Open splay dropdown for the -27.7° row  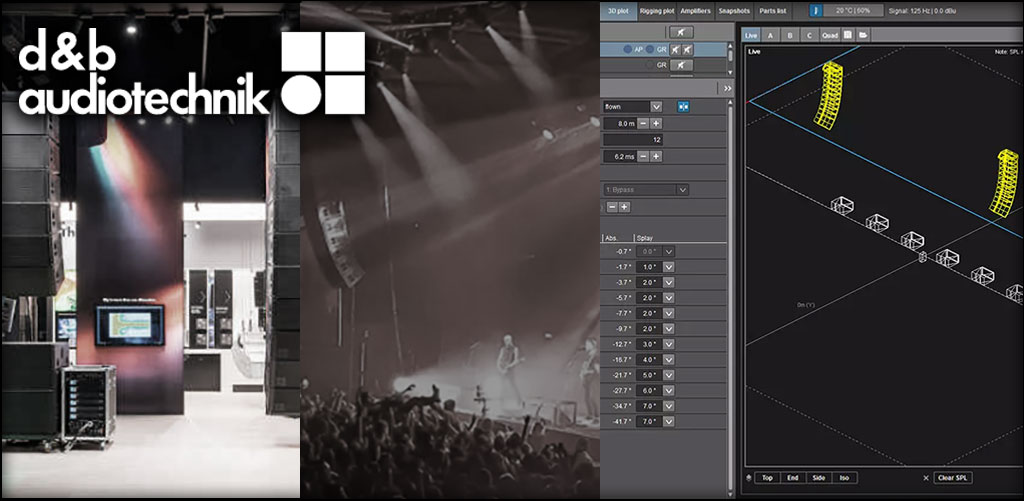pos(669,391)
